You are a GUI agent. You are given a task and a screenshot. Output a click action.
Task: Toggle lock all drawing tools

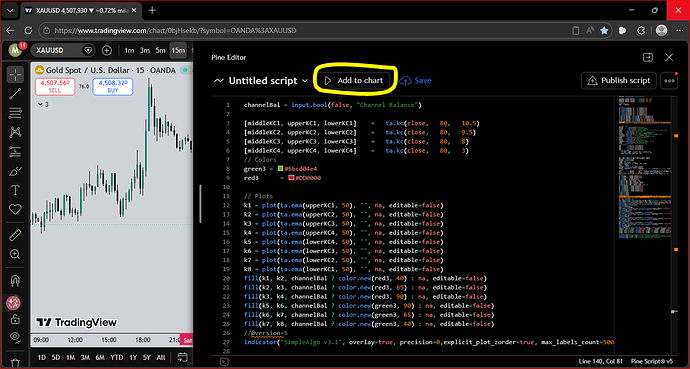point(15,319)
